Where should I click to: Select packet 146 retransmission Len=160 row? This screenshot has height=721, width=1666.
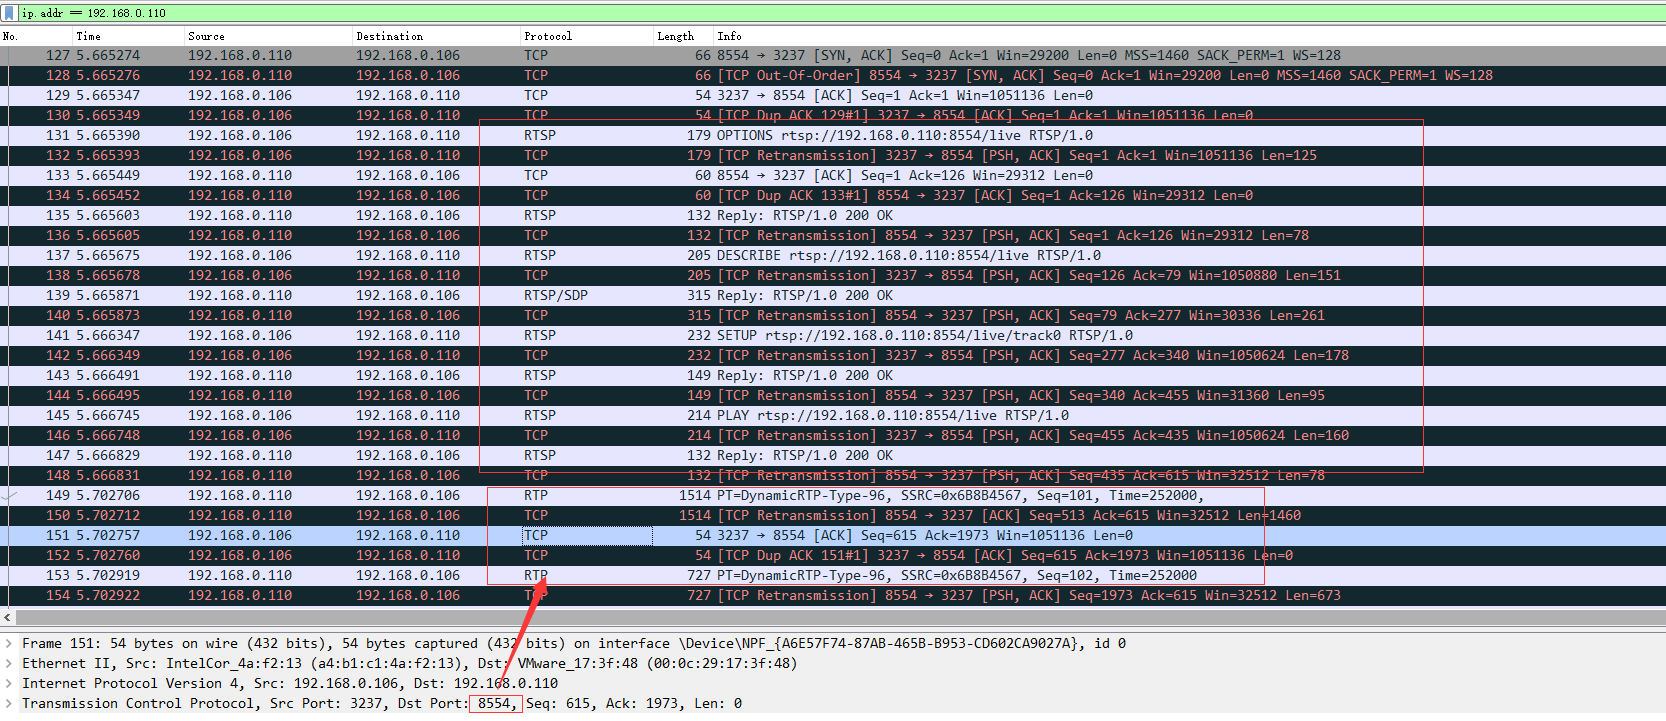(x=833, y=435)
